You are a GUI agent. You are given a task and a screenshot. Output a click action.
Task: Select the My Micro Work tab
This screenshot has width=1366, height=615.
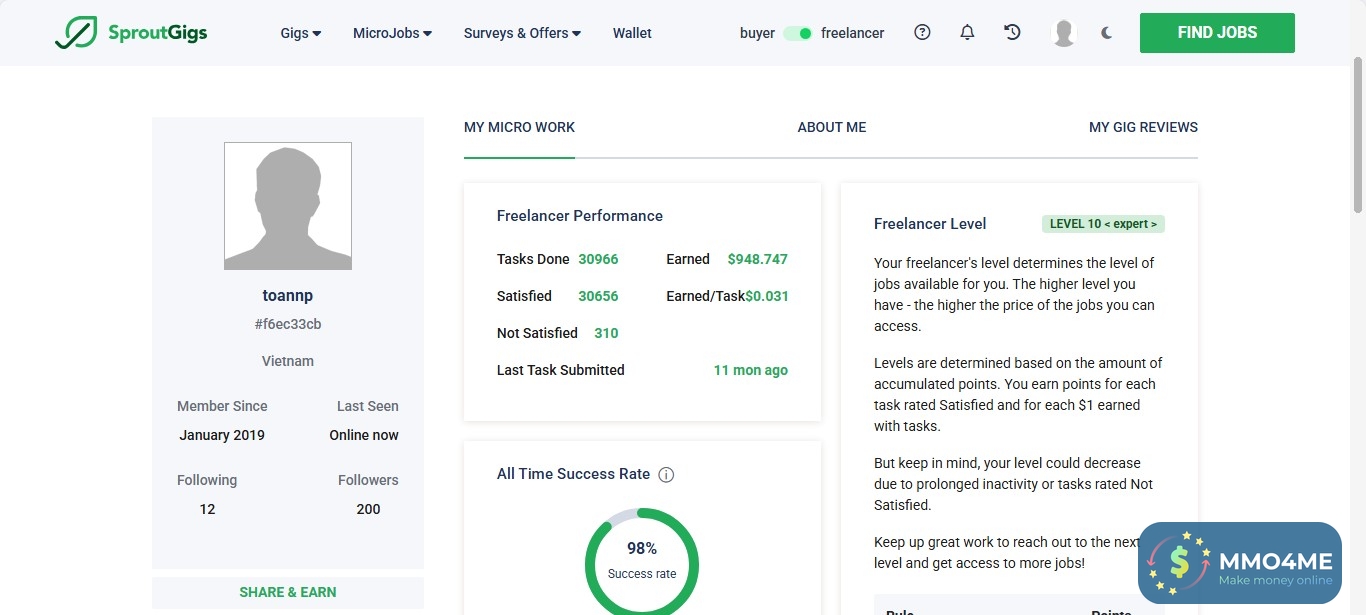pyautogui.click(x=519, y=128)
